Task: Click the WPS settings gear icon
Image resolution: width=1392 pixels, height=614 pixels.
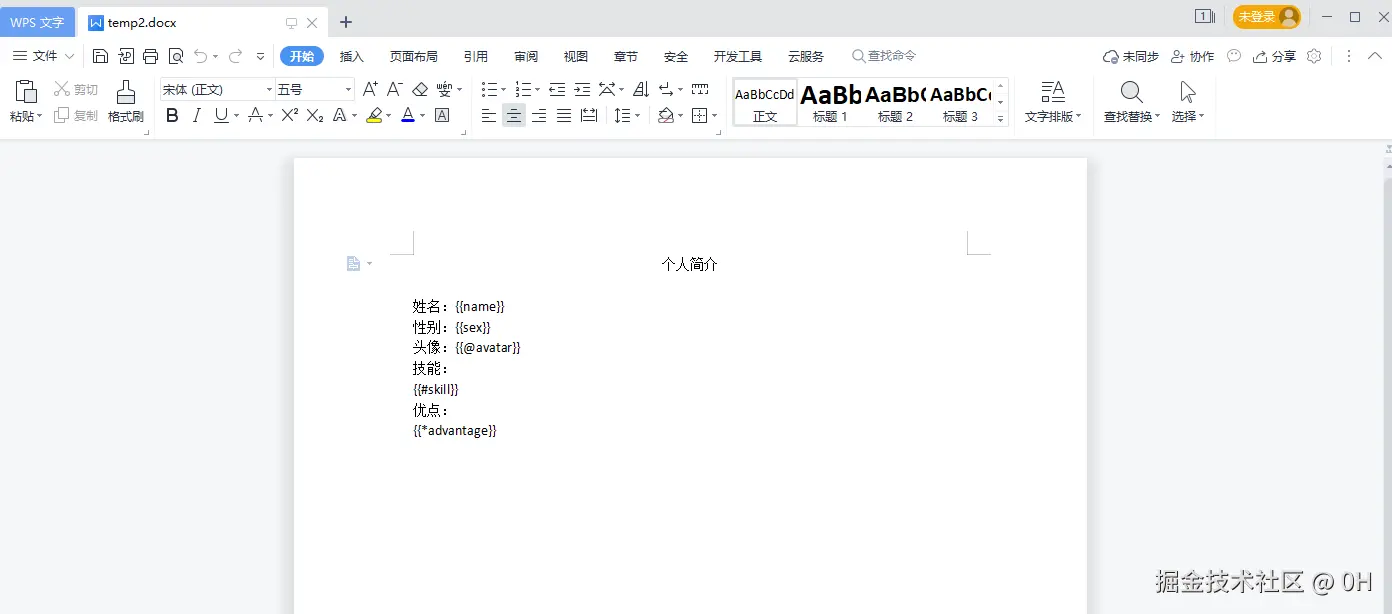Action: click(x=1314, y=56)
